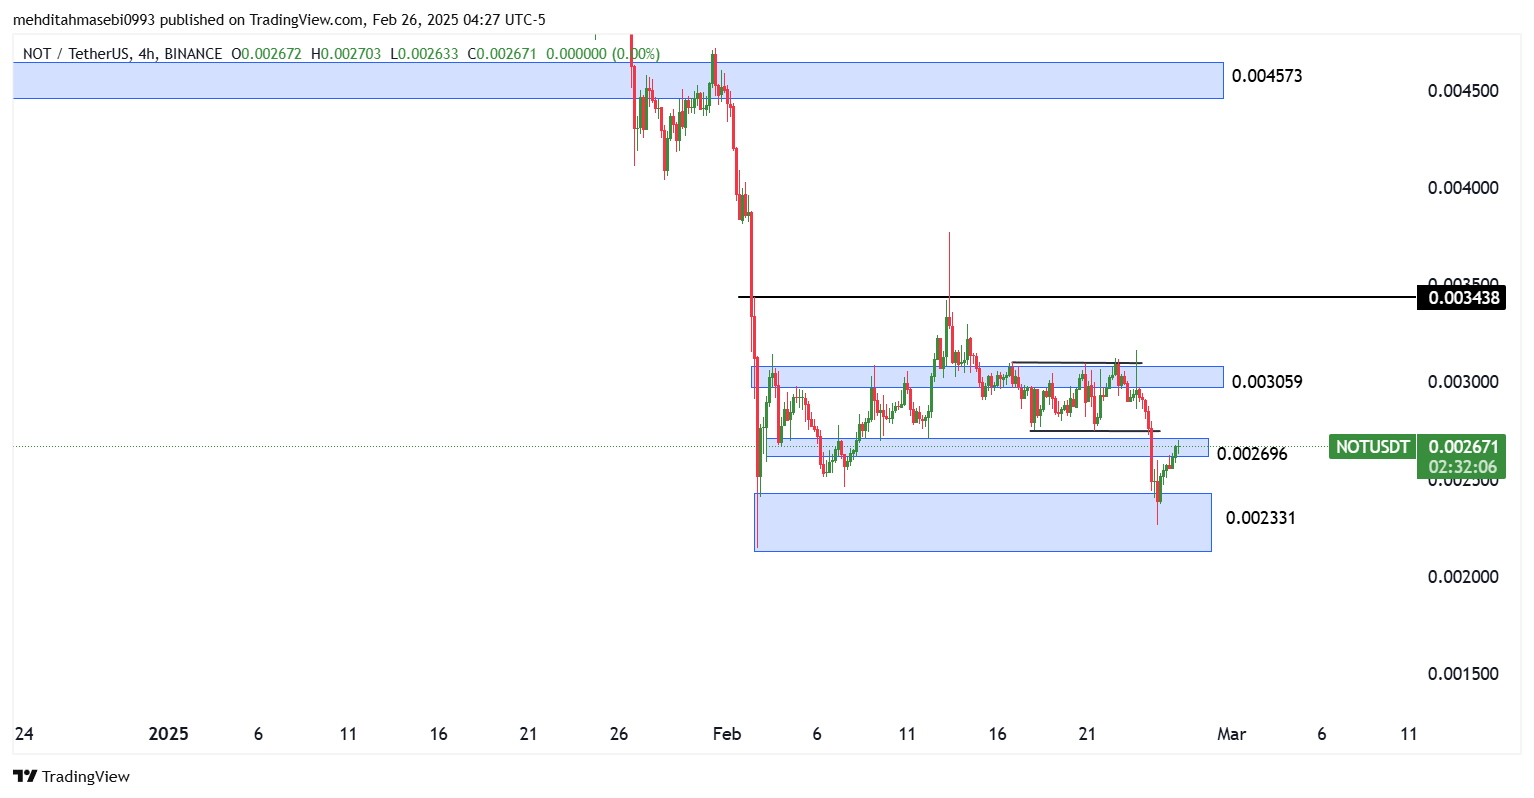Click the low value L0.002633
1534x798 pixels.
pos(424,53)
